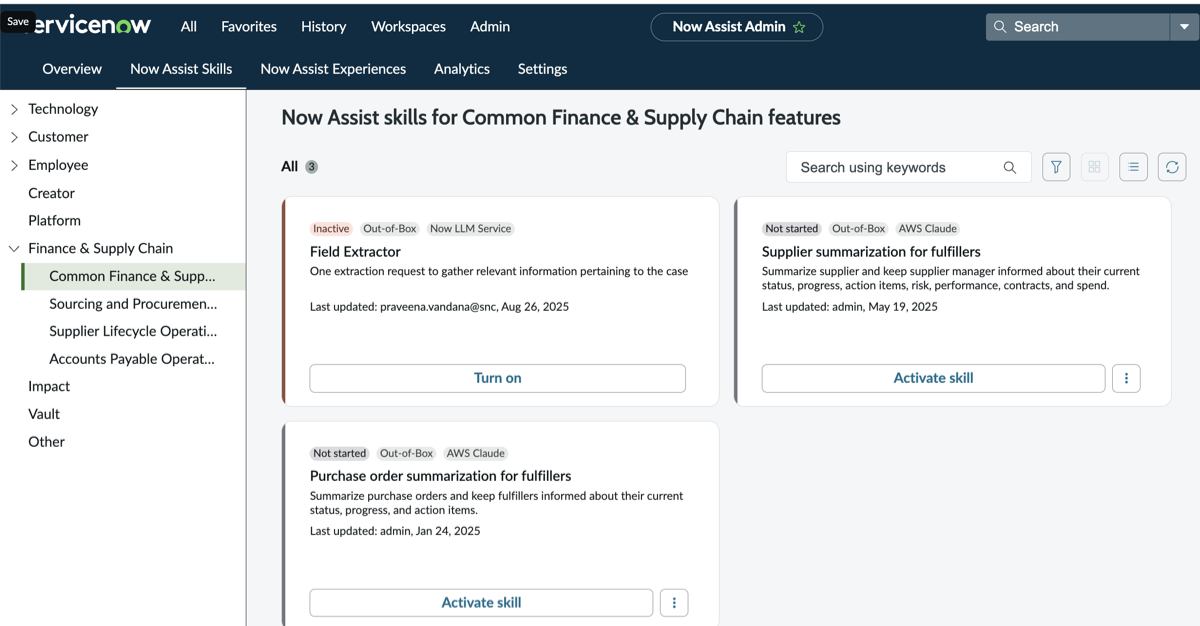This screenshot has width=1200, height=626.
Task: Click the Search using keywords field
Action: tap(908, 167)
